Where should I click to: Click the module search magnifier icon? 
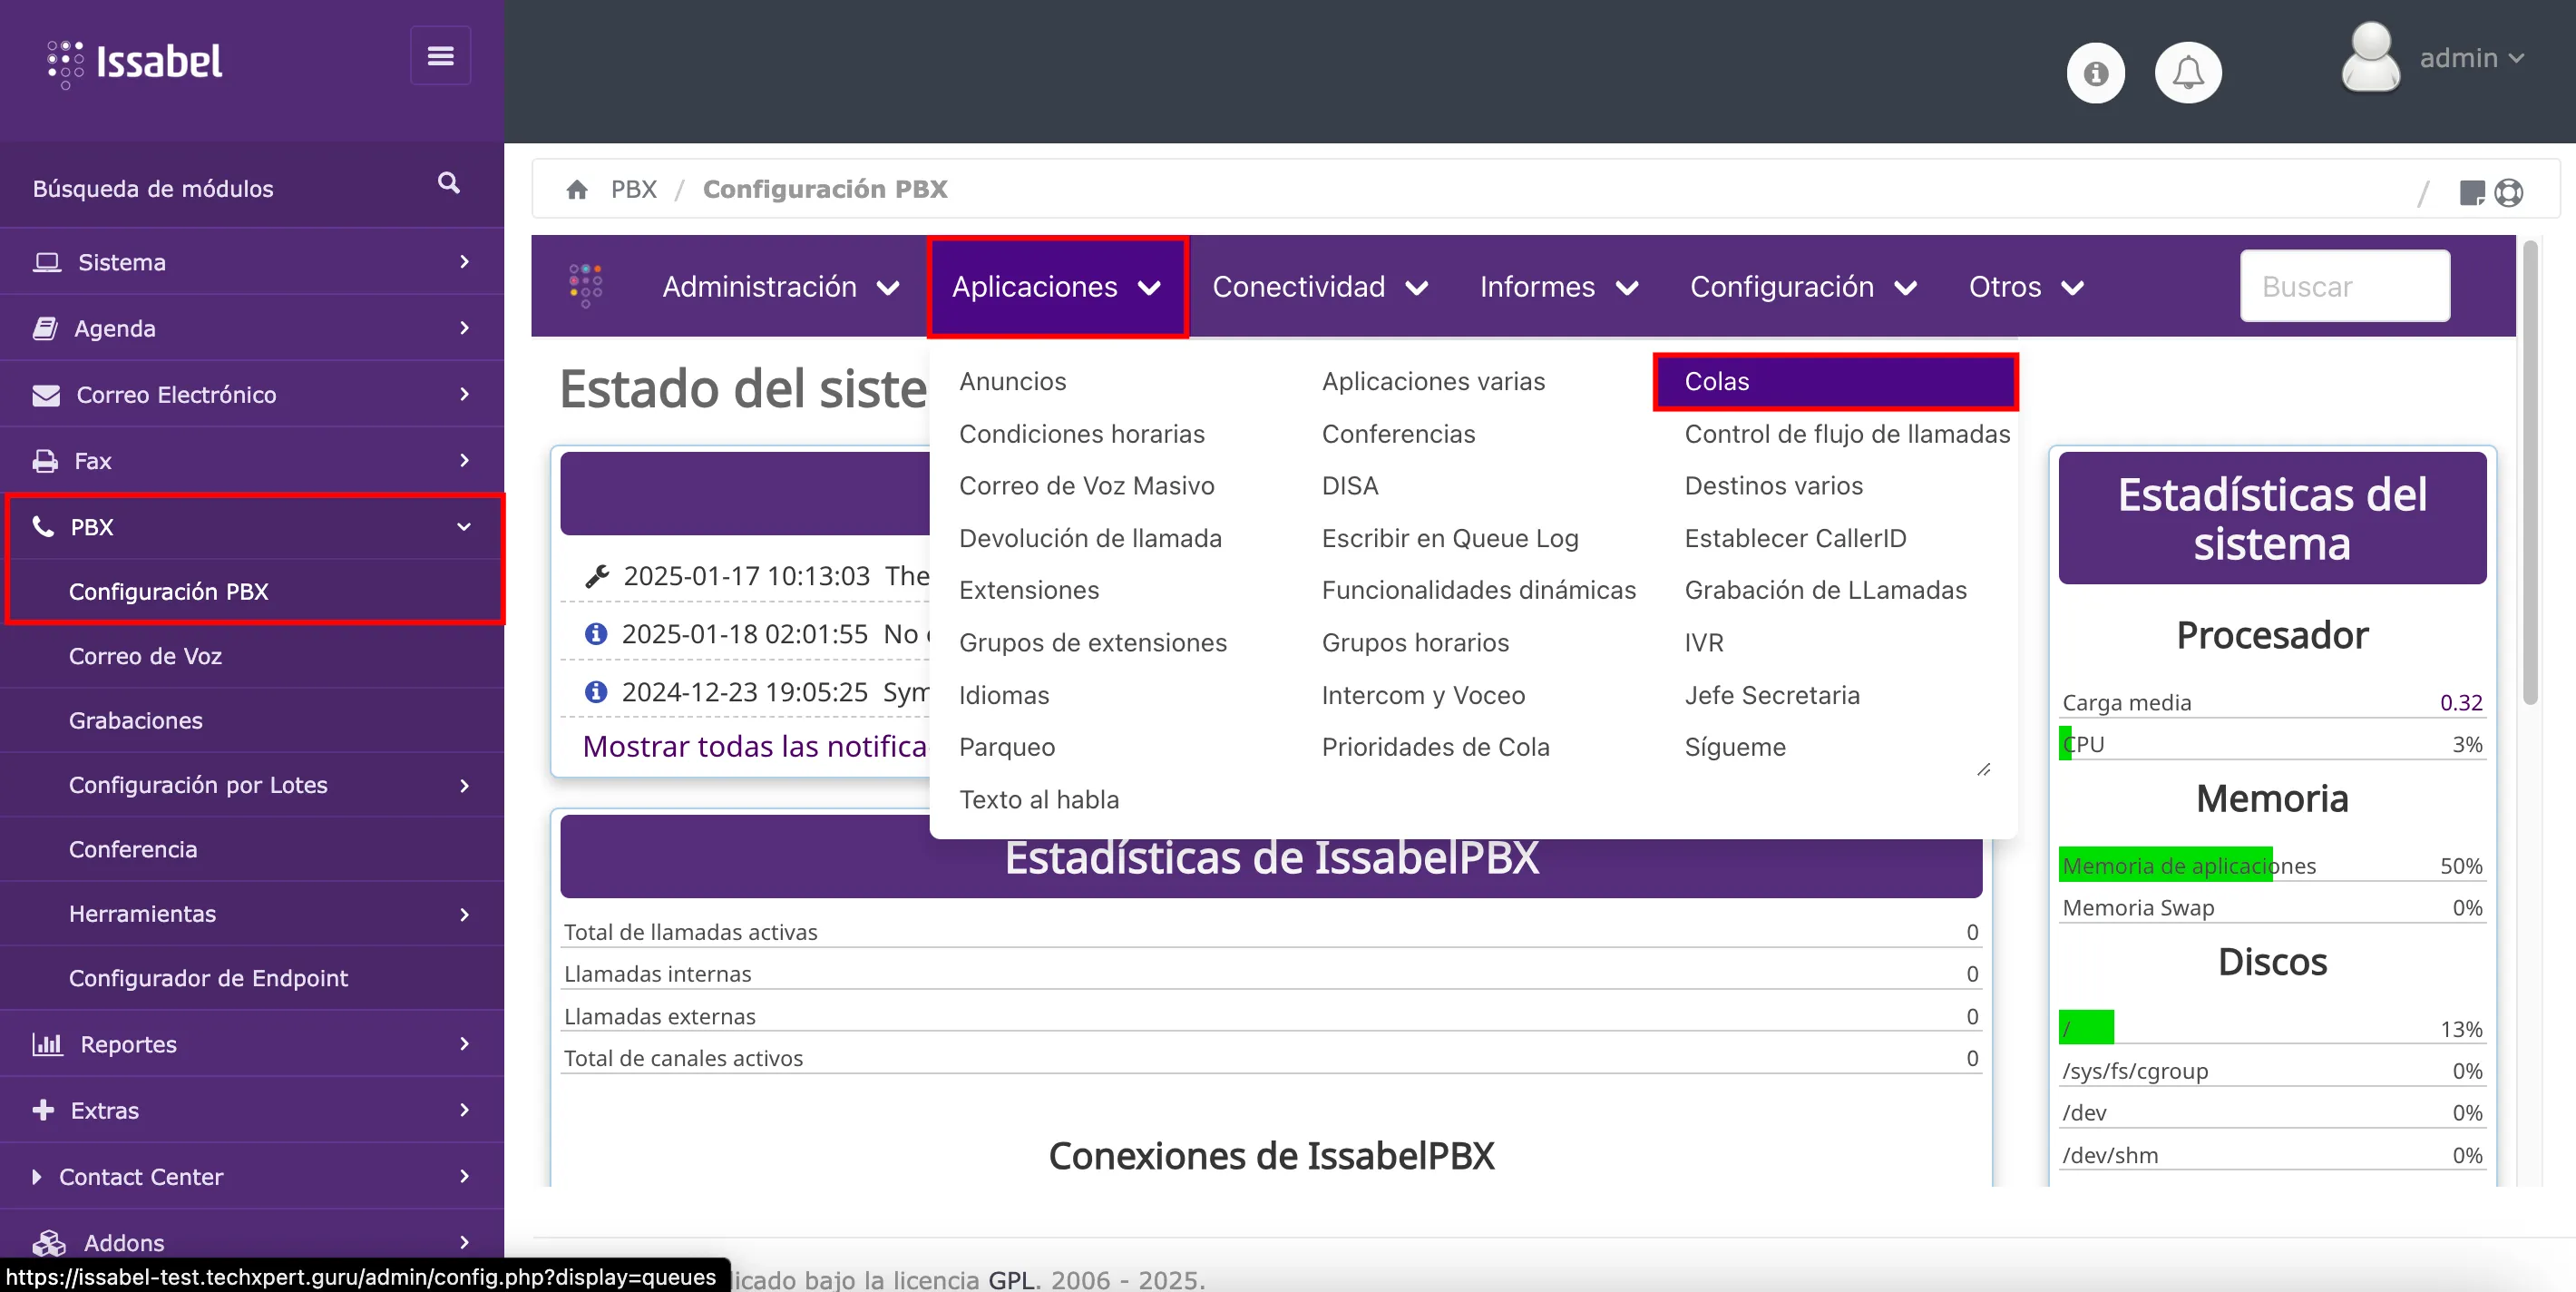click(x=448, y=183)
